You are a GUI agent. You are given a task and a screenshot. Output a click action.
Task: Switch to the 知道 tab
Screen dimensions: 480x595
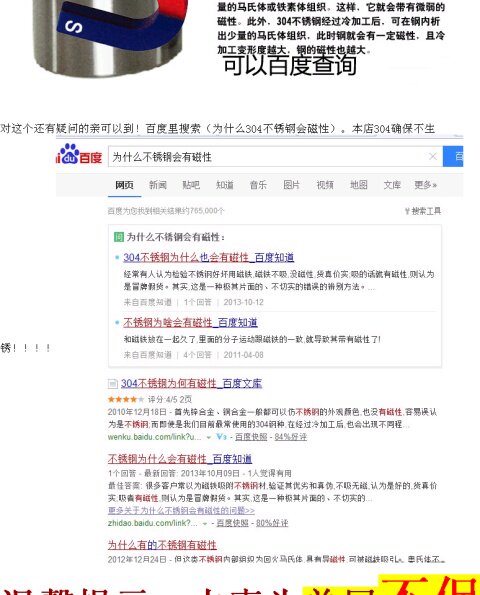[225, 185]
